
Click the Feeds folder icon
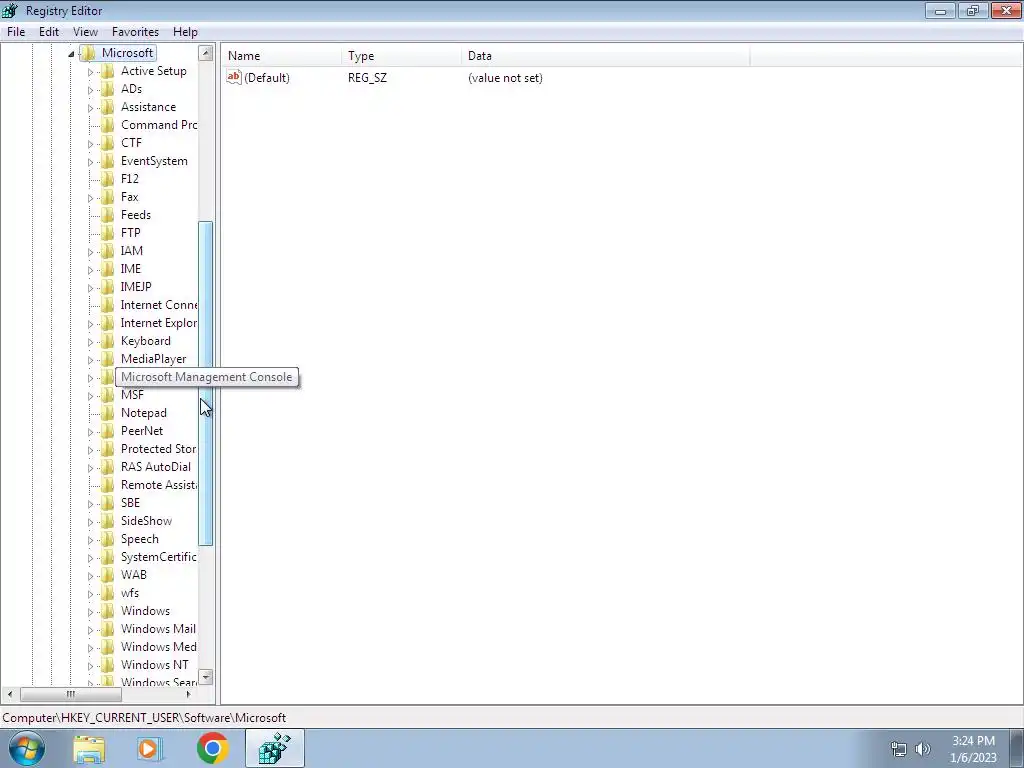[x=108, y=215]
